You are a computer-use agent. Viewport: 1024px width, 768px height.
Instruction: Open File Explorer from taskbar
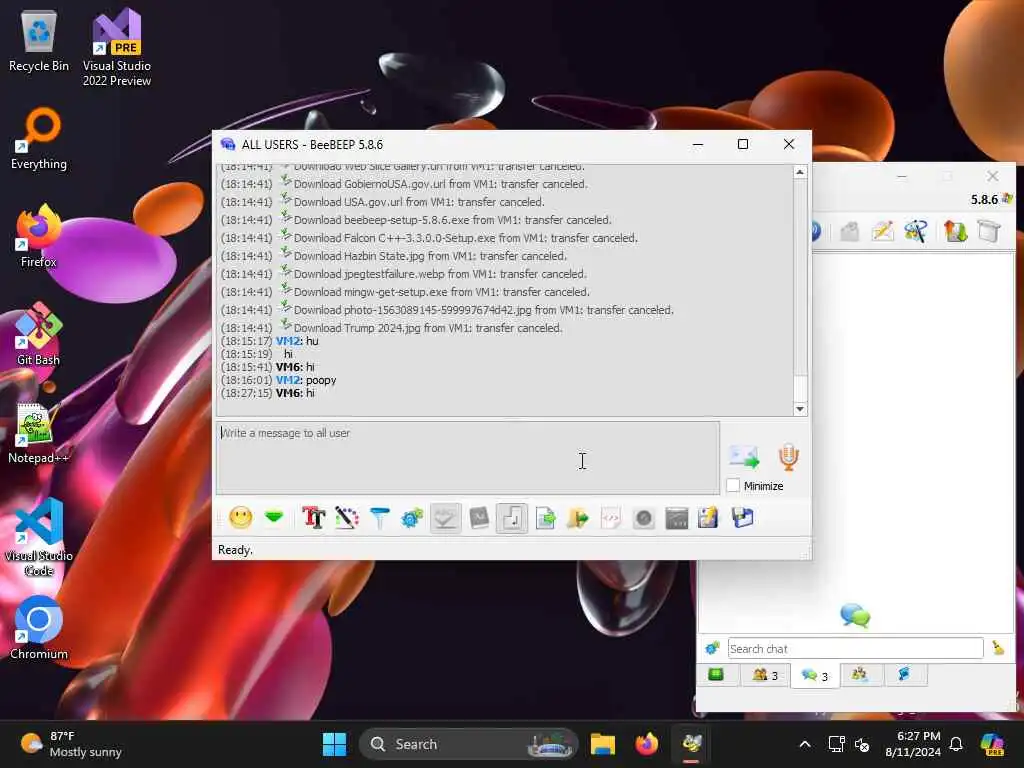click(x=603, y=744)
